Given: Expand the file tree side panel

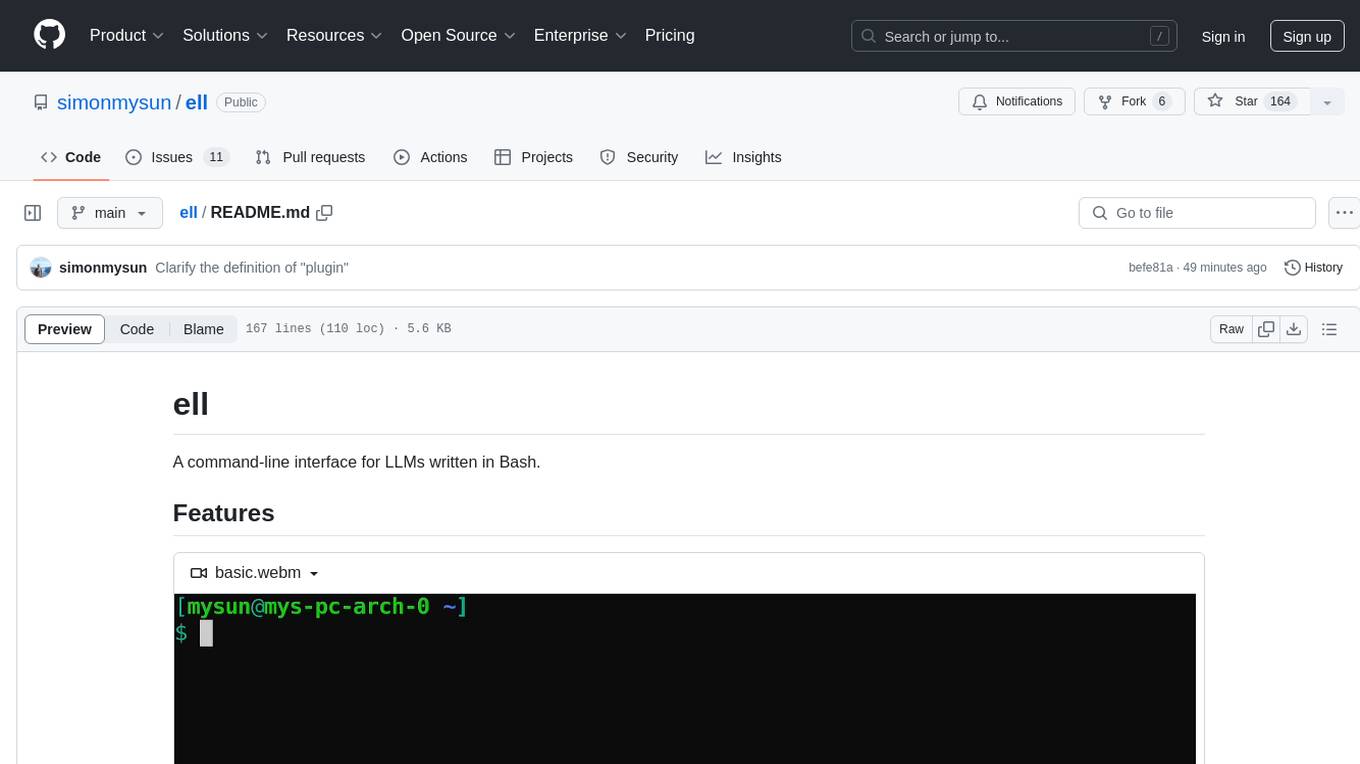Looking at the screenshot, I should click(33, 213).
